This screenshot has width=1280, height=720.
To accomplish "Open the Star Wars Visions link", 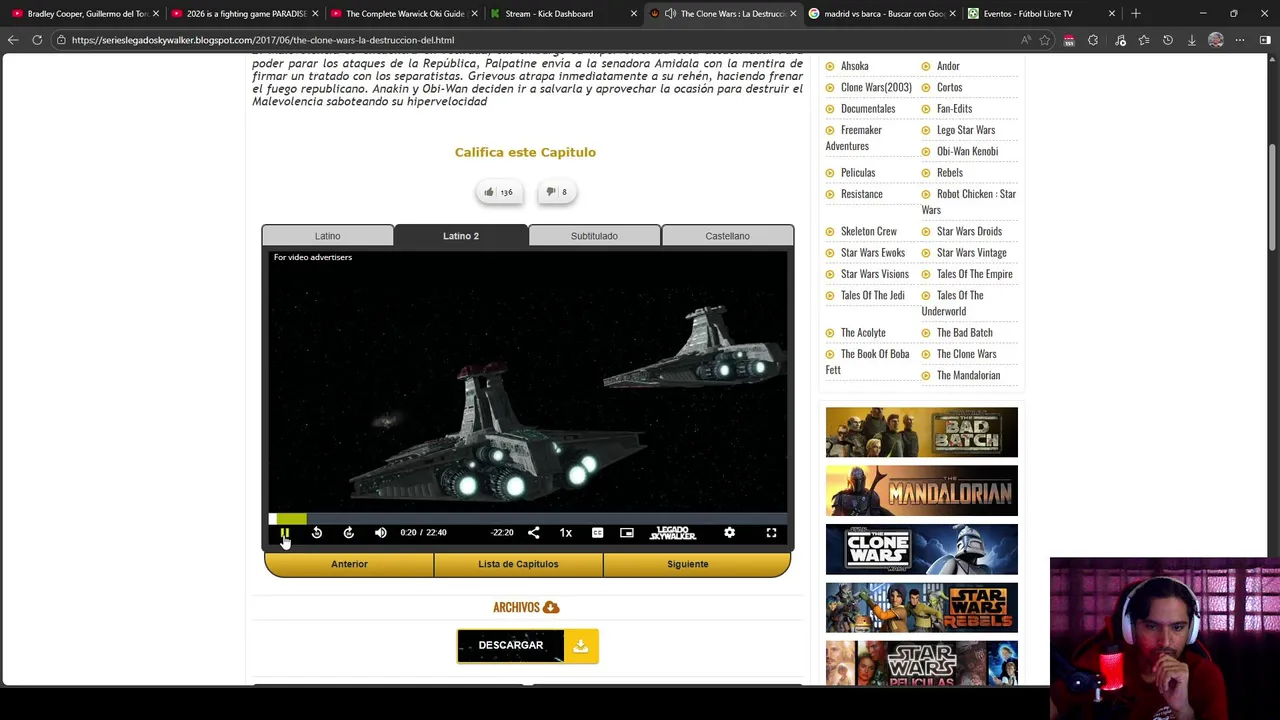I will pyautogui.click(x=874, y=274).
